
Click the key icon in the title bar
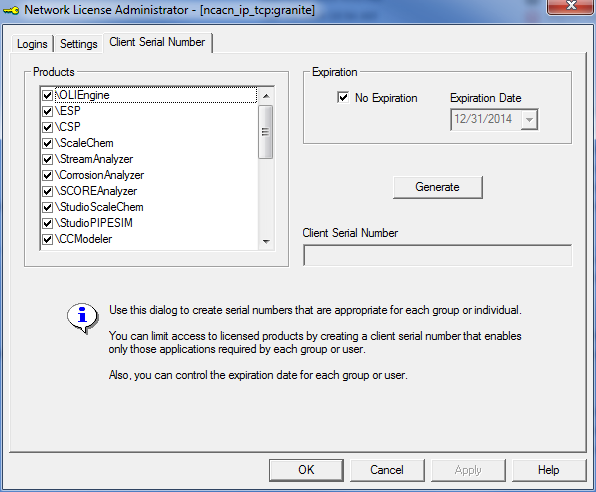(x=11, y=10)
